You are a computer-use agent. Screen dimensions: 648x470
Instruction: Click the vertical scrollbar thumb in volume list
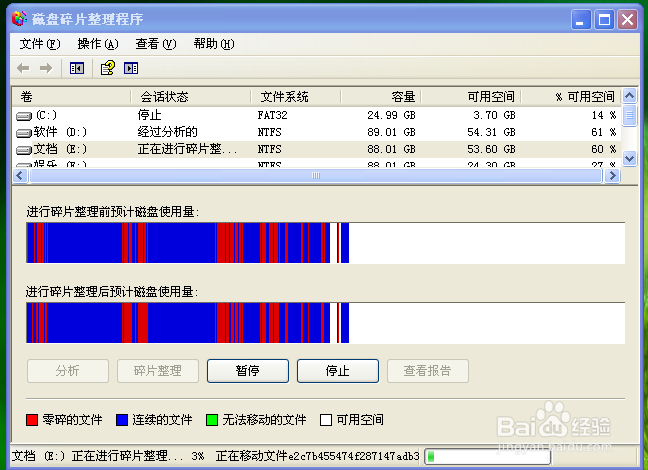point(629,115)
